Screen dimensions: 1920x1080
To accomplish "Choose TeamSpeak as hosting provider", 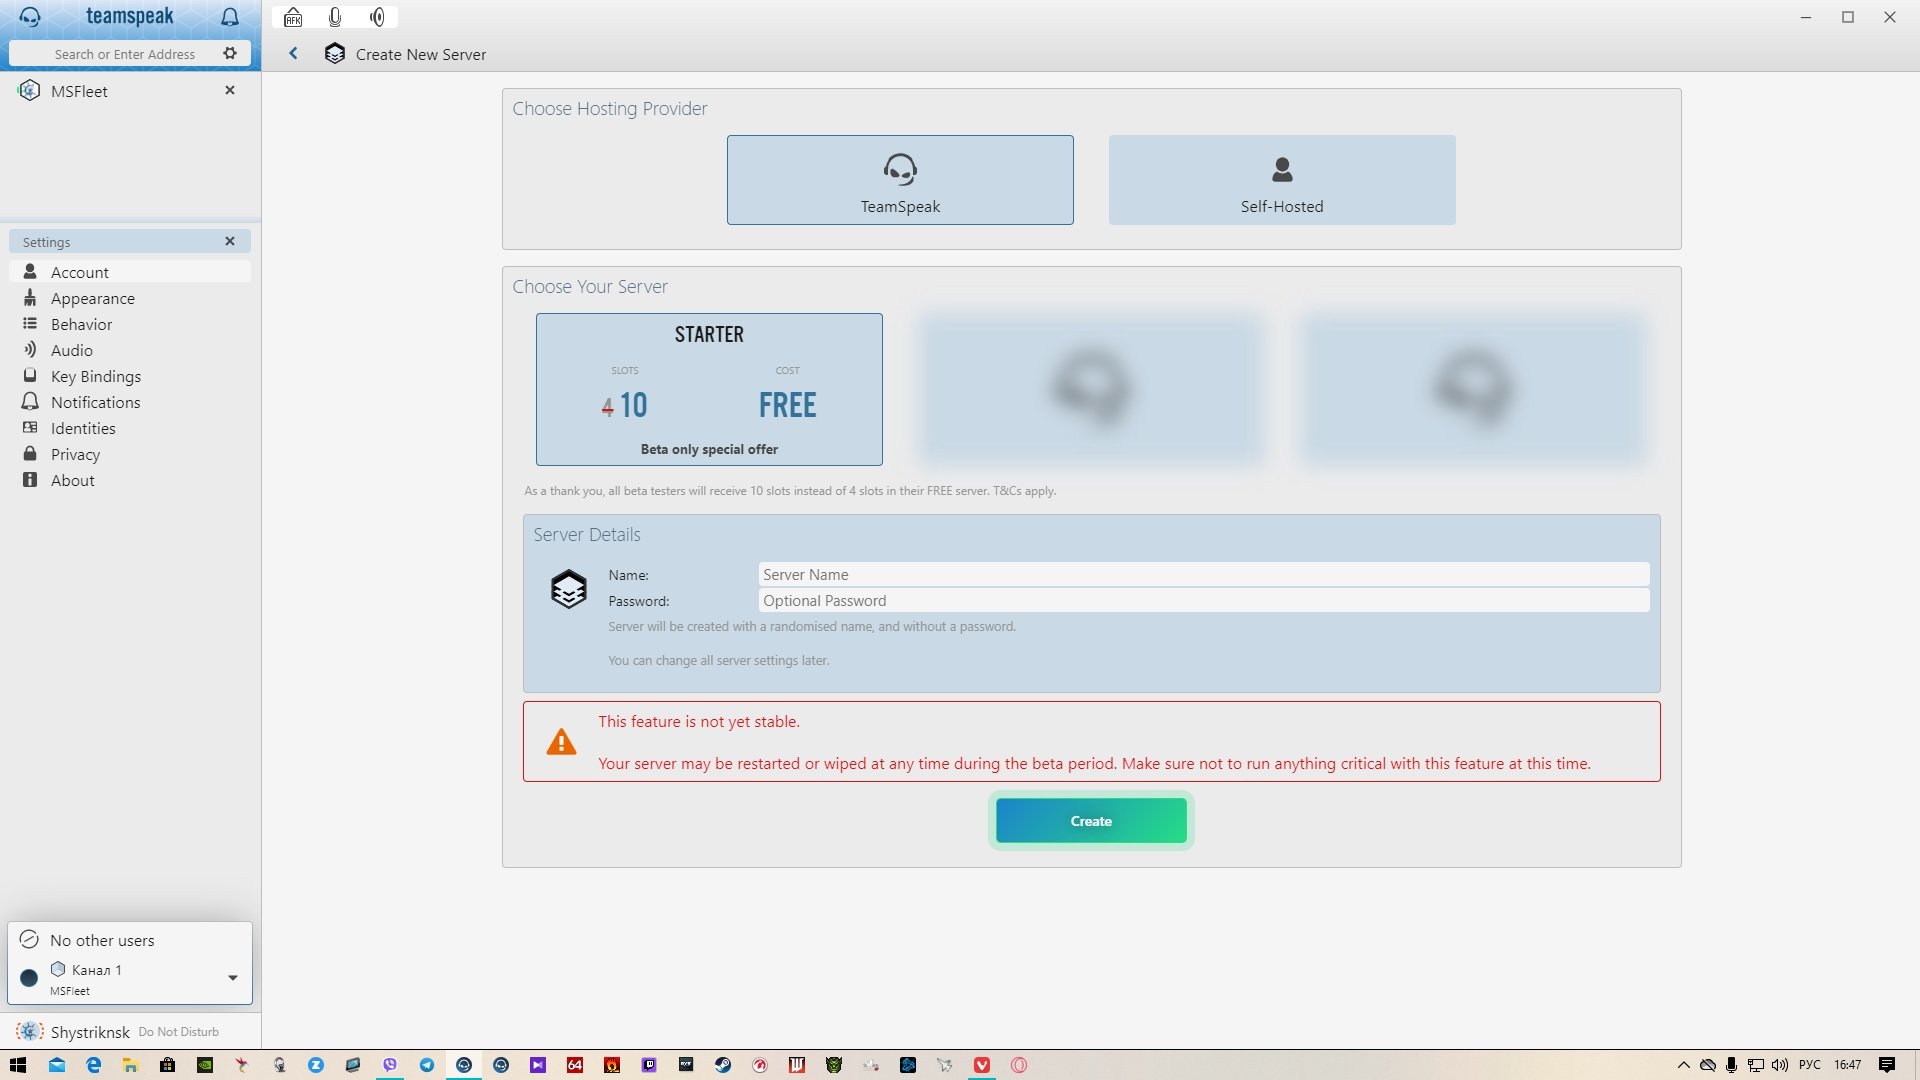I will click(900, 180).
